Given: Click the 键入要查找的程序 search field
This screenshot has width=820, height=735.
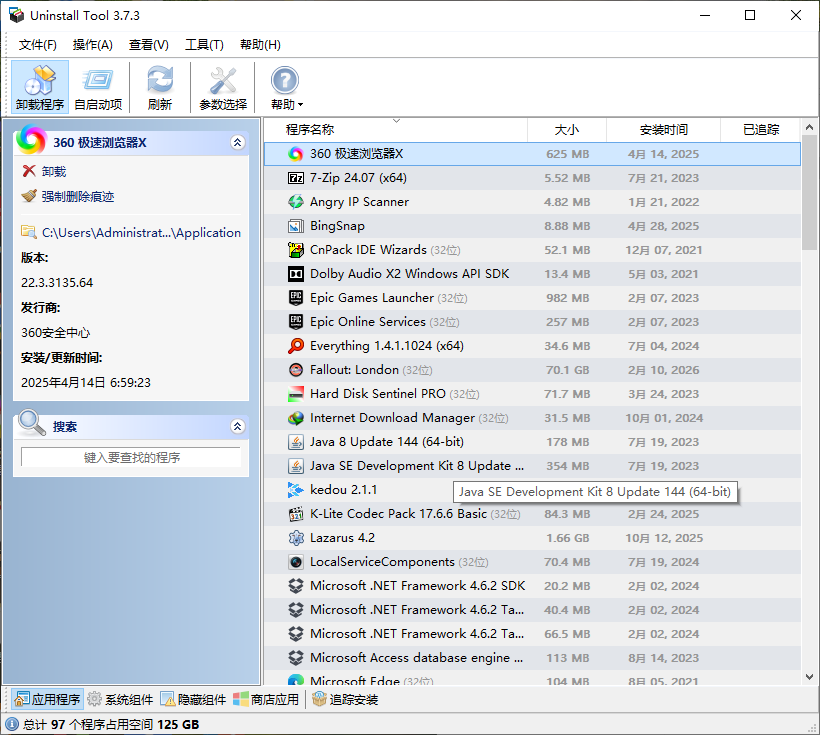Looking at the screenshot, I should click(x=131, y=457).
